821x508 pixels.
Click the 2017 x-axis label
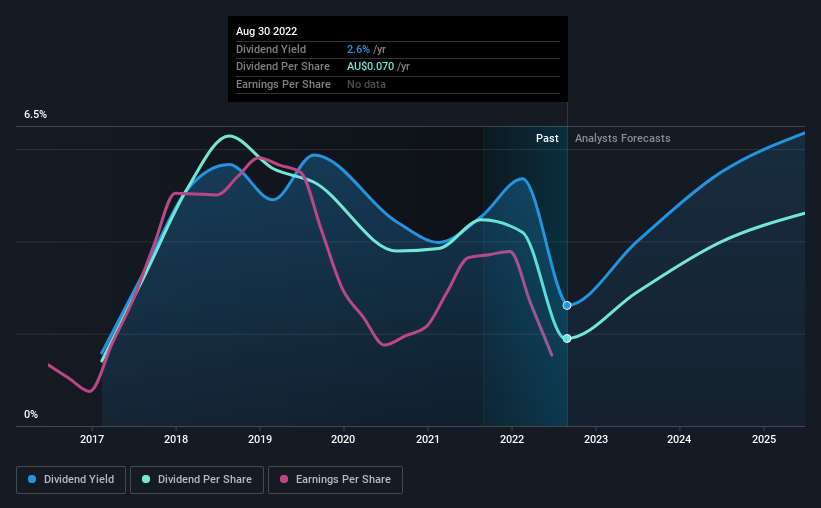click(92, 439)
